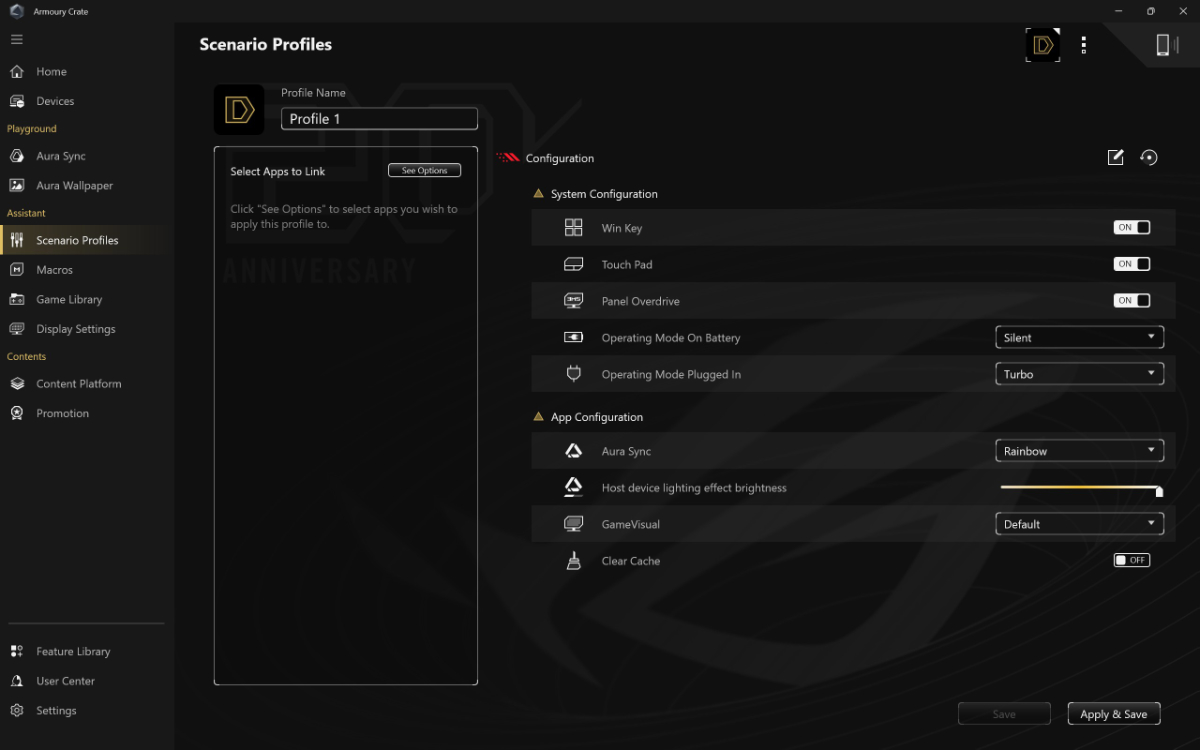The width and height of the screenshot is (1200, 750).
Task: Click the Content Platform sidebar icon
Action: point(17,384)
